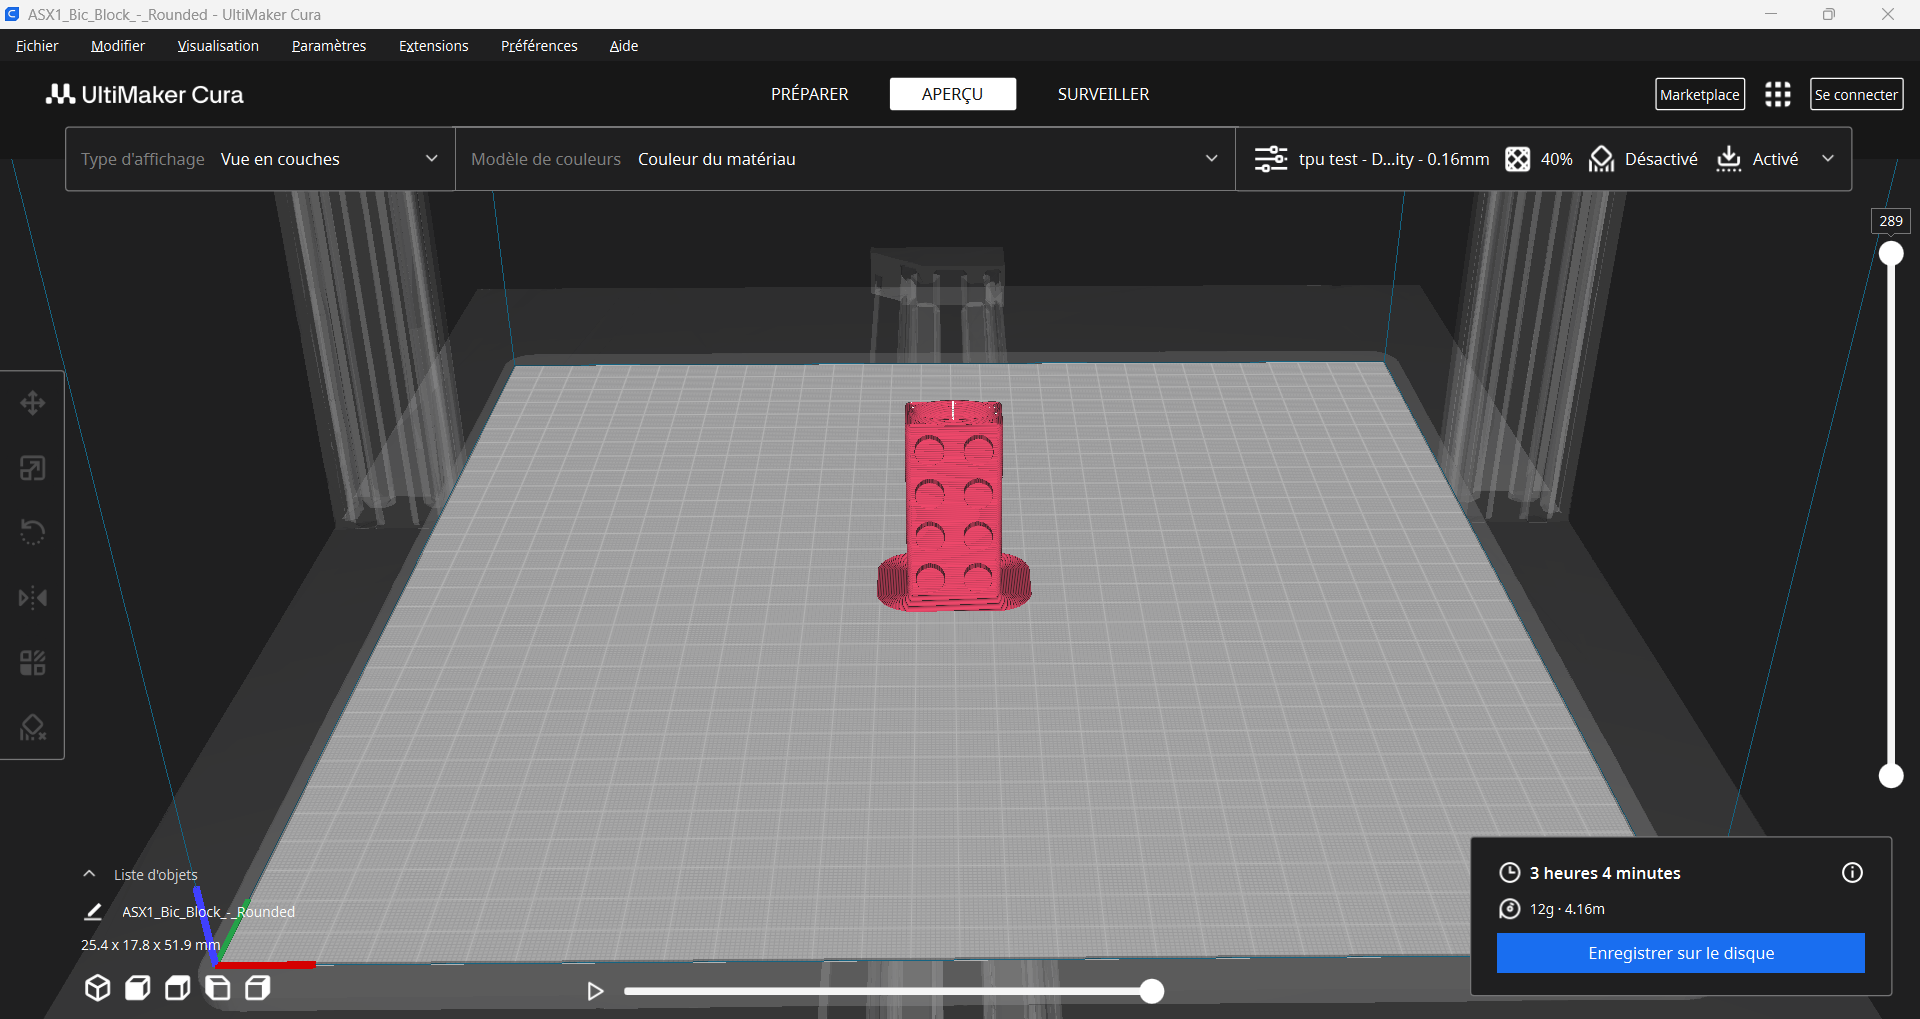Viewport: 1920px width, 1019px height.
Task: Click the 12g · 4.16m material estimate
Action: (x=1567, y=909)
